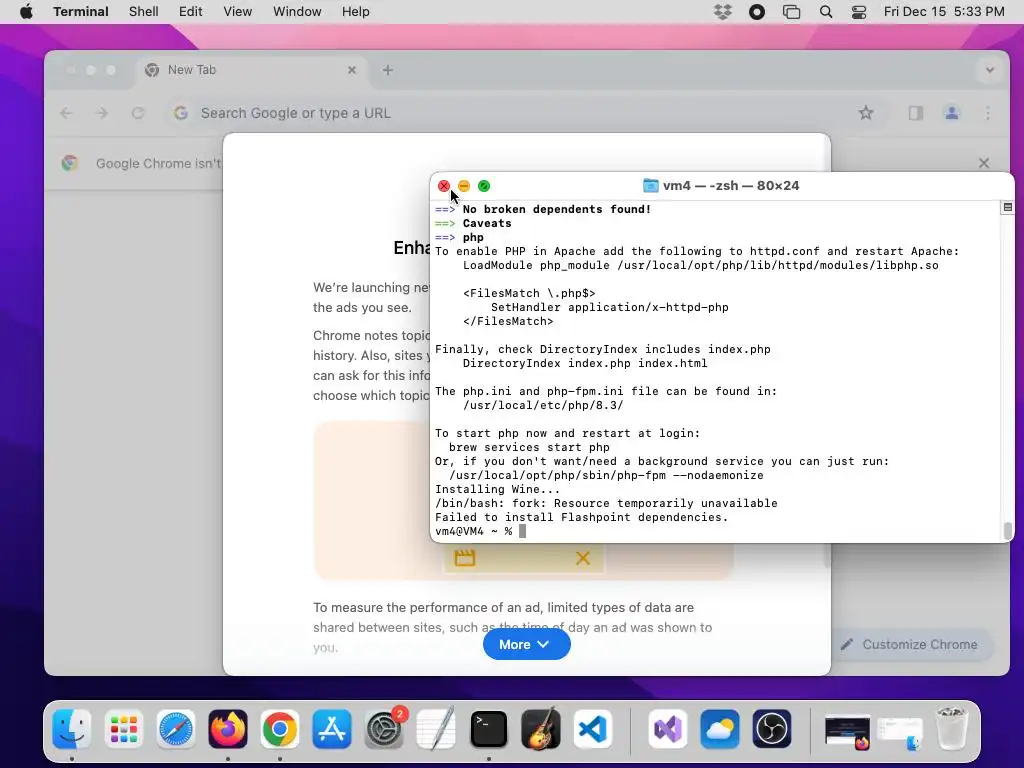
Task: Toggle Chrome side panel
Action: pyautogui.click(x=916, y=113)
